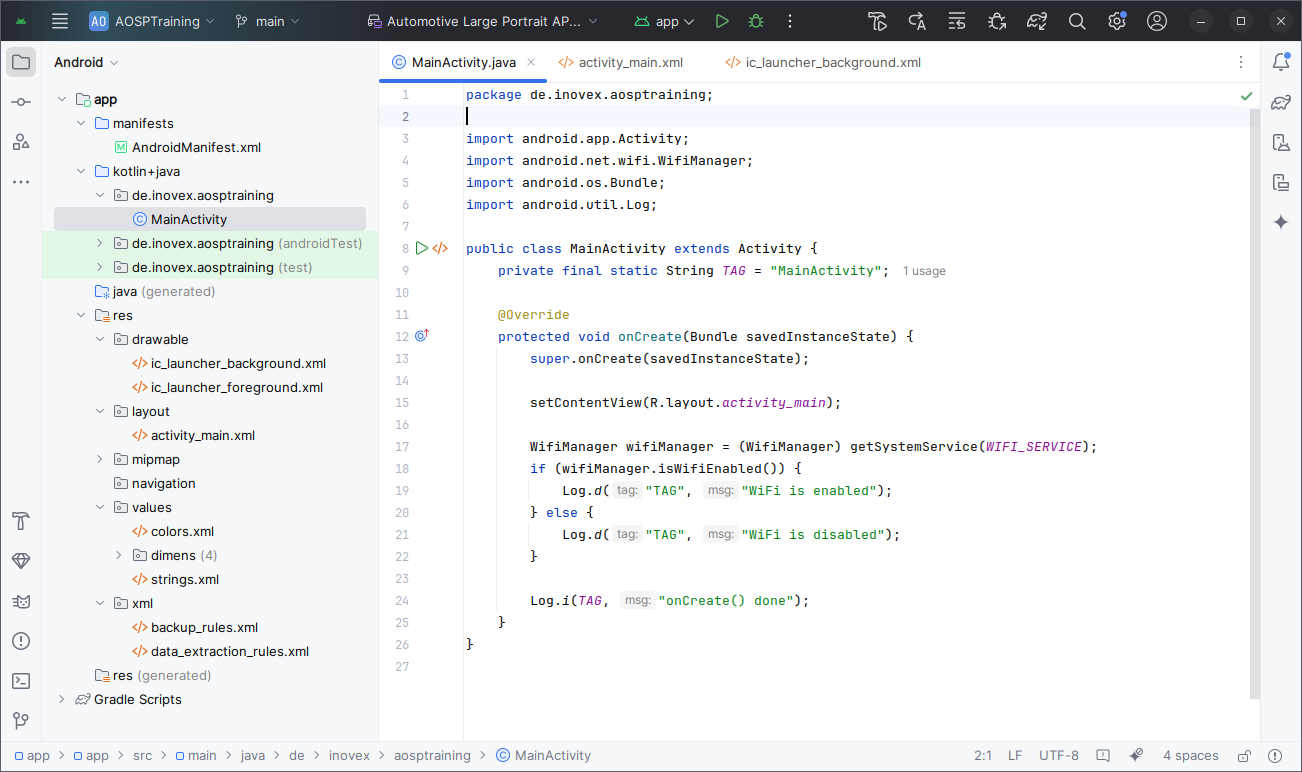This screenshot has height=772, width=1302.
Task: Click the 4 spaces indent setting
Action: (1190, 756)
